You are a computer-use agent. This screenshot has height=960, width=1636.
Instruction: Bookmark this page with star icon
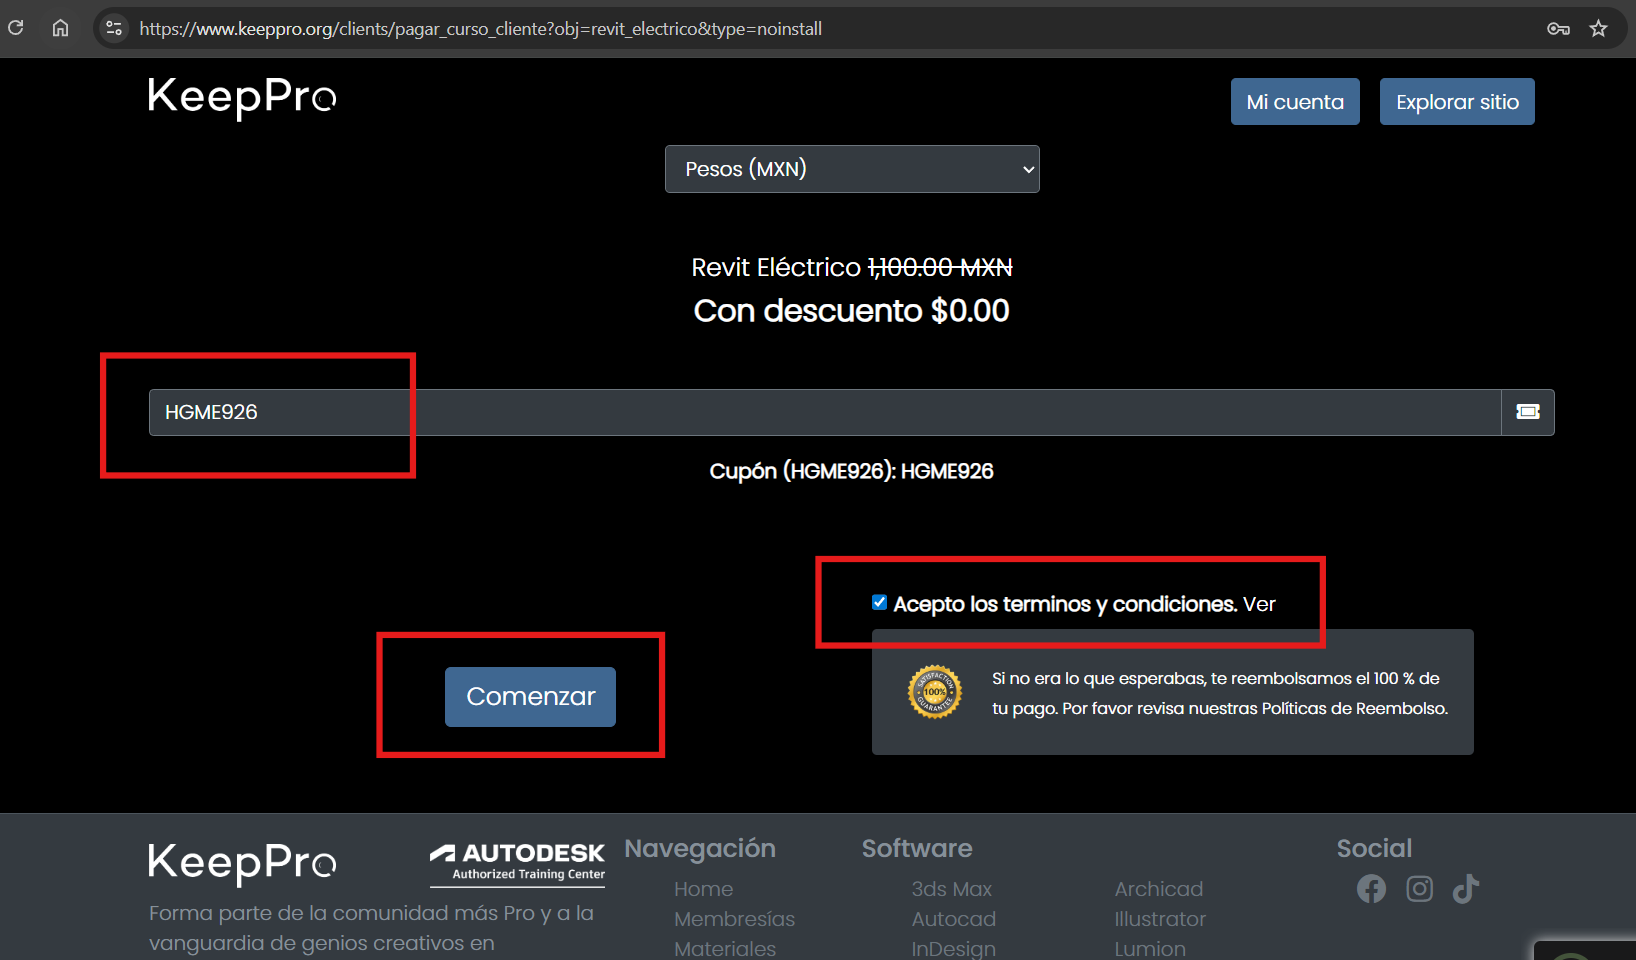click(x=1599, y=28)
